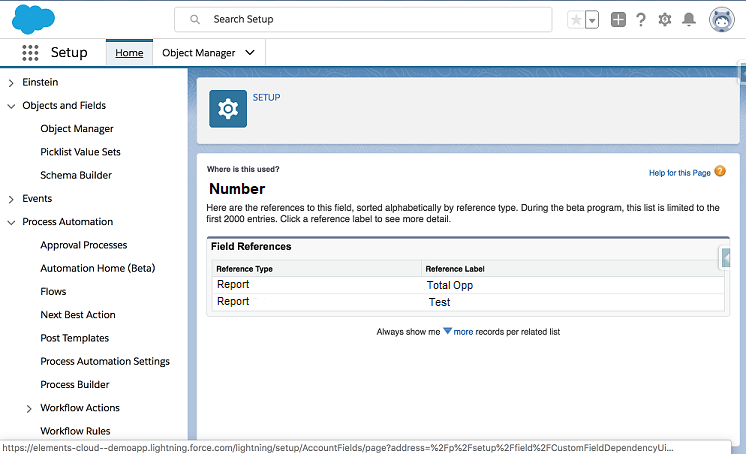This screenshot has height=454, width=746.
Task: Switch to the Object Manager tab
Action: [198, 53]
